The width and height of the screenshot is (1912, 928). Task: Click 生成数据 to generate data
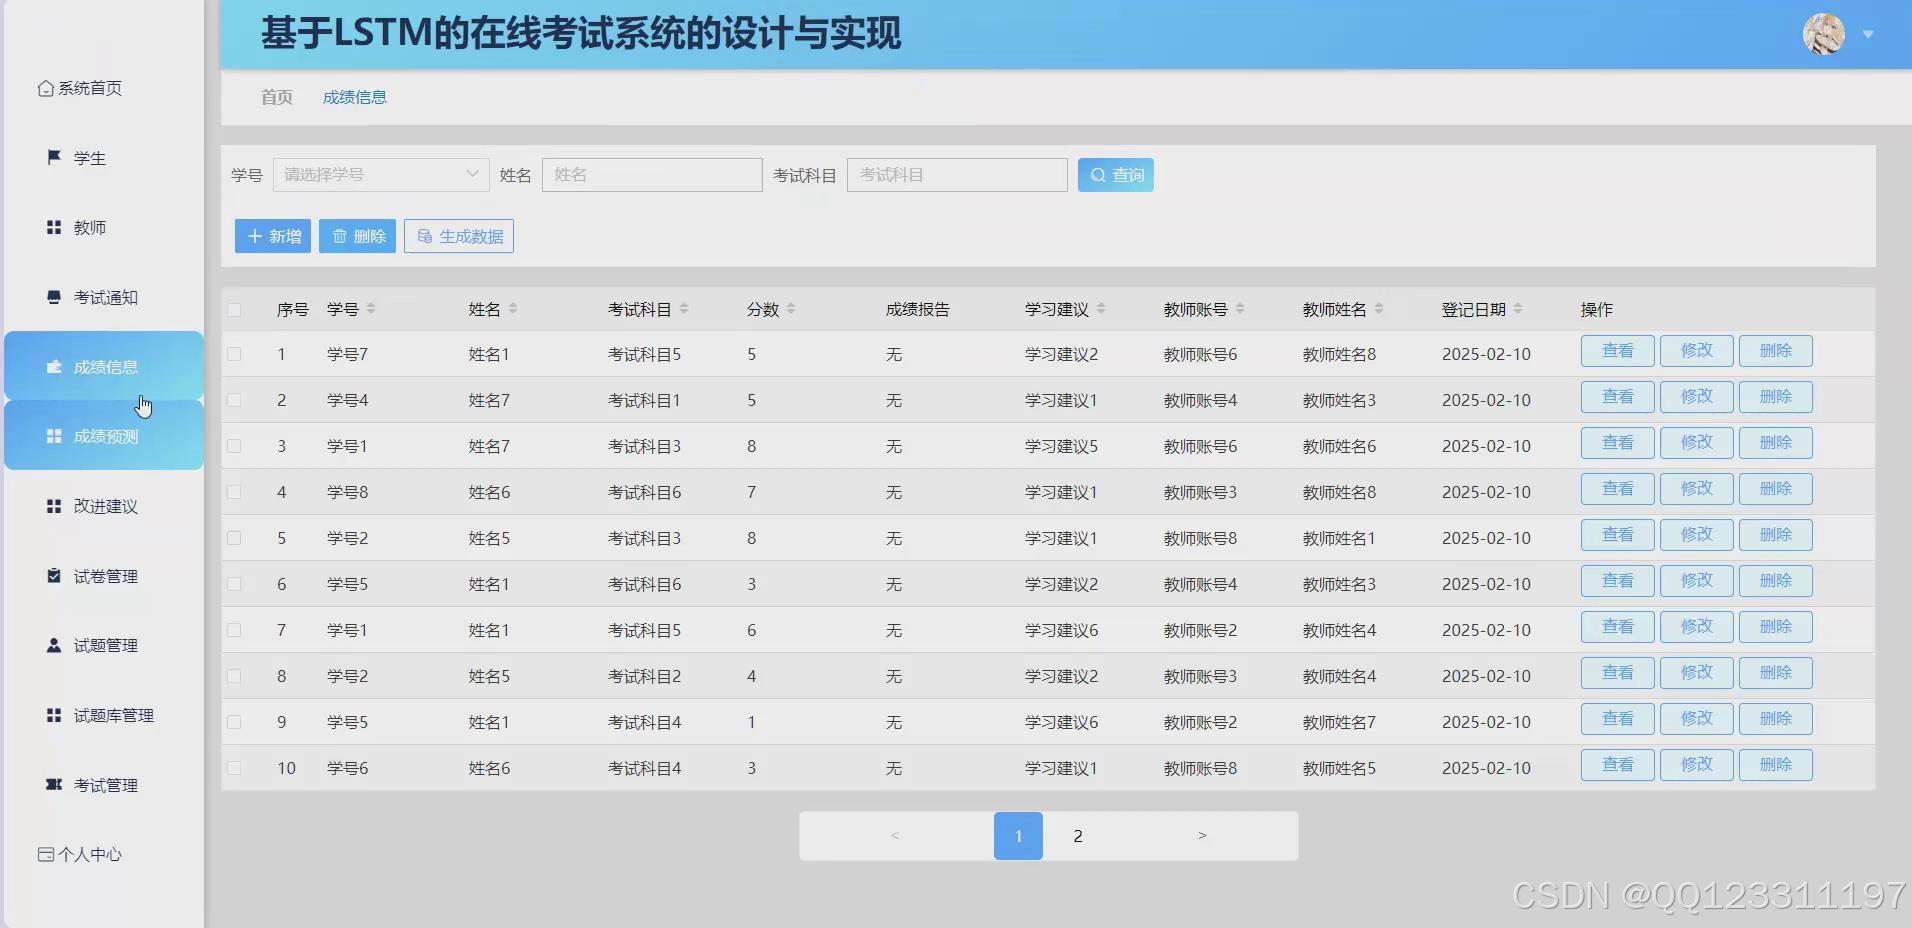459,236
